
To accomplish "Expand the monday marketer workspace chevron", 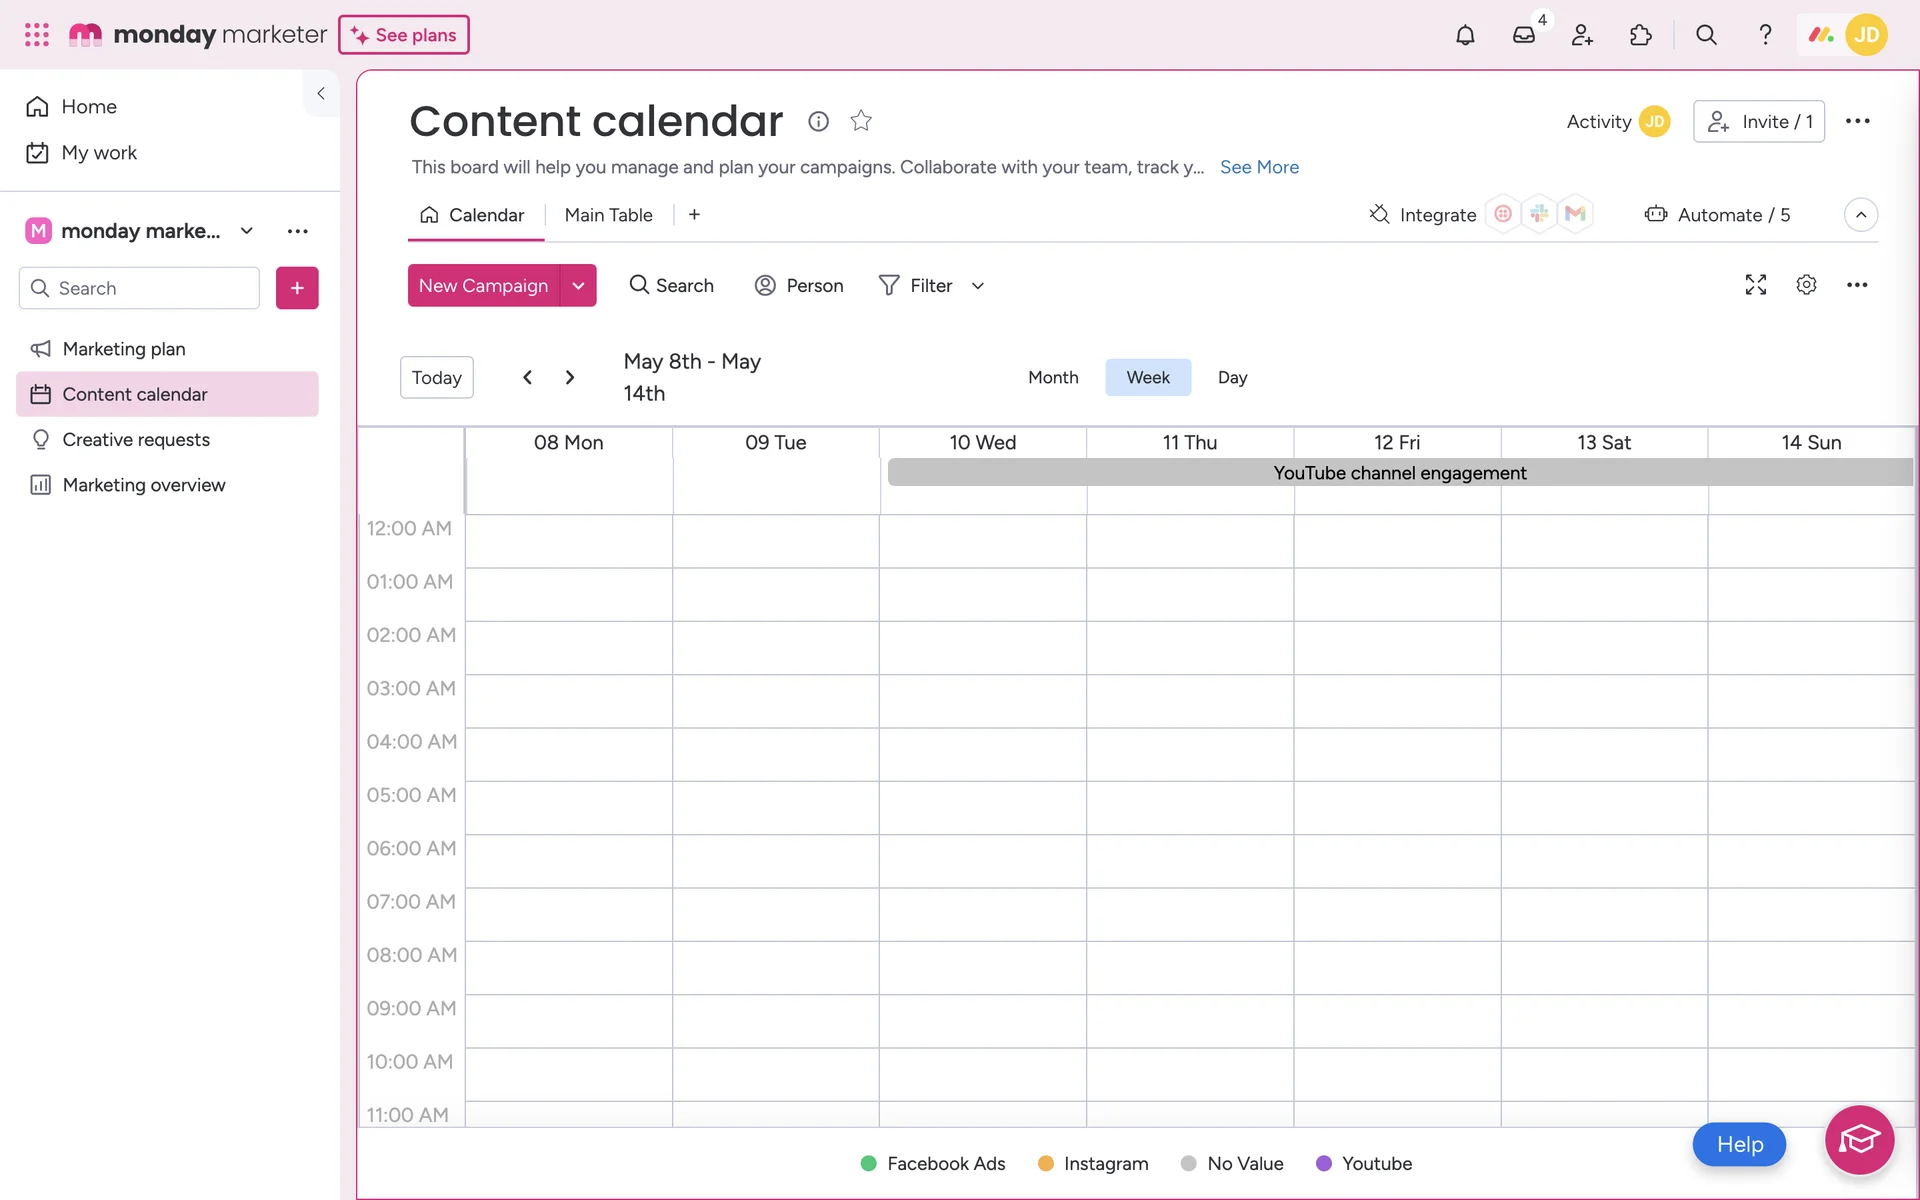I will pos(247,231).
